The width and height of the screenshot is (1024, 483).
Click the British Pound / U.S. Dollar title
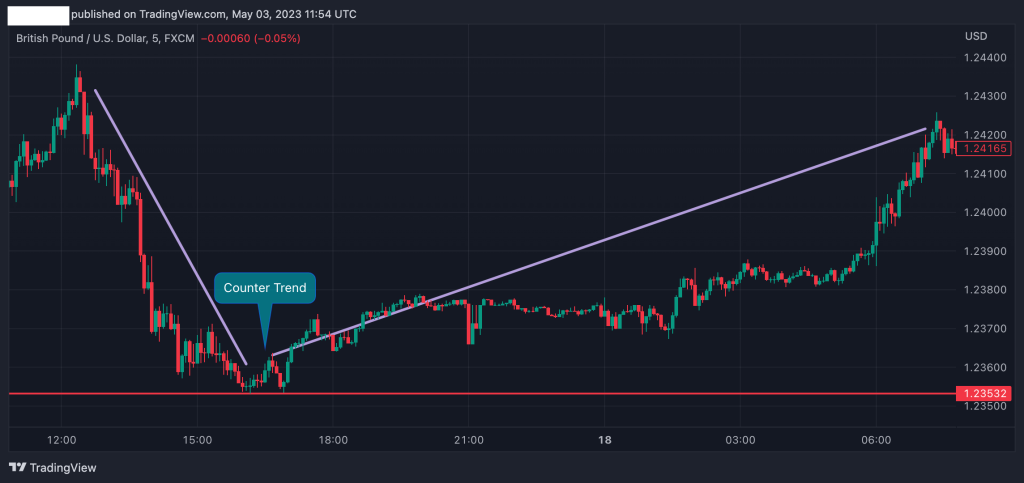tap(84, 38)
